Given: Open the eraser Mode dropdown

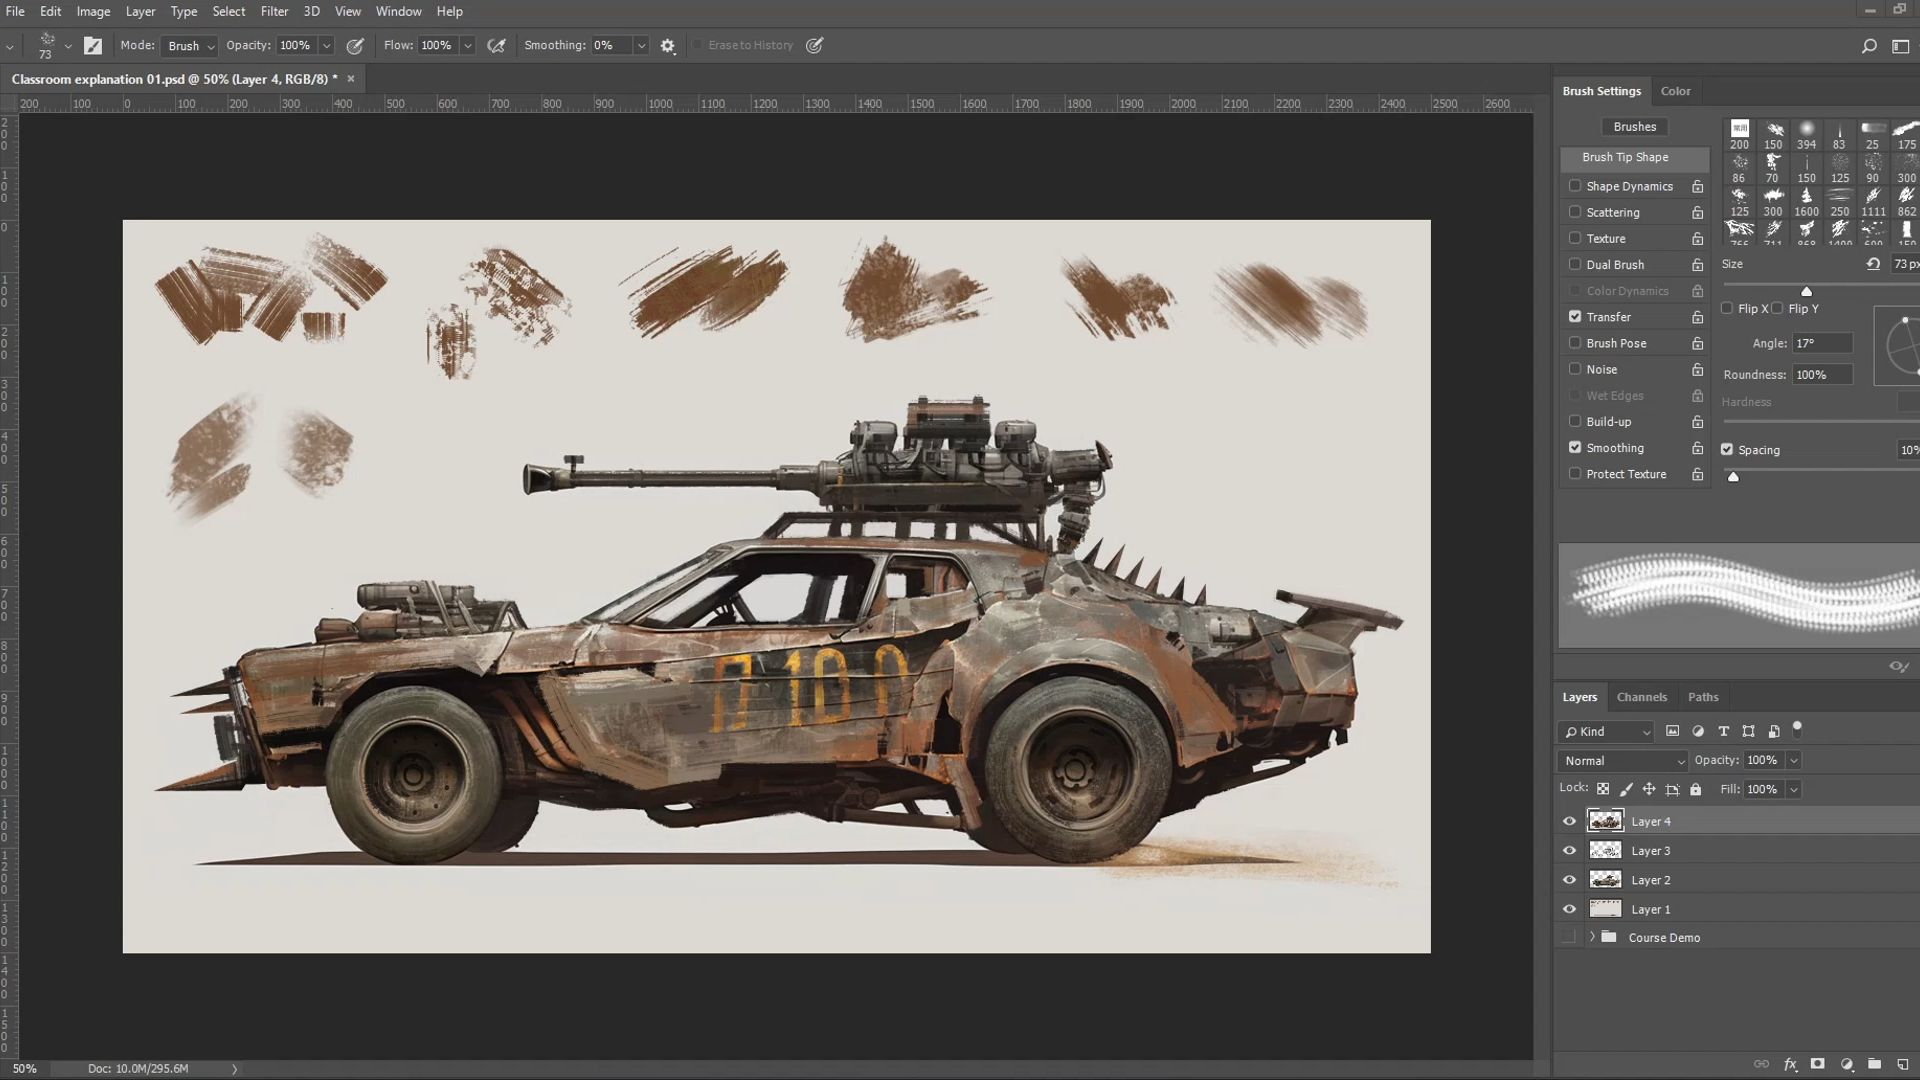Looking at the screenshot, I should [190, 46].
